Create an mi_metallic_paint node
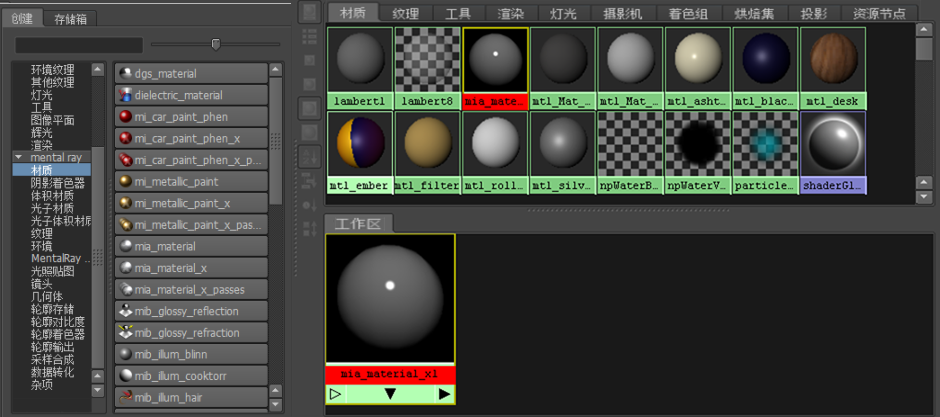 point(191,182)
